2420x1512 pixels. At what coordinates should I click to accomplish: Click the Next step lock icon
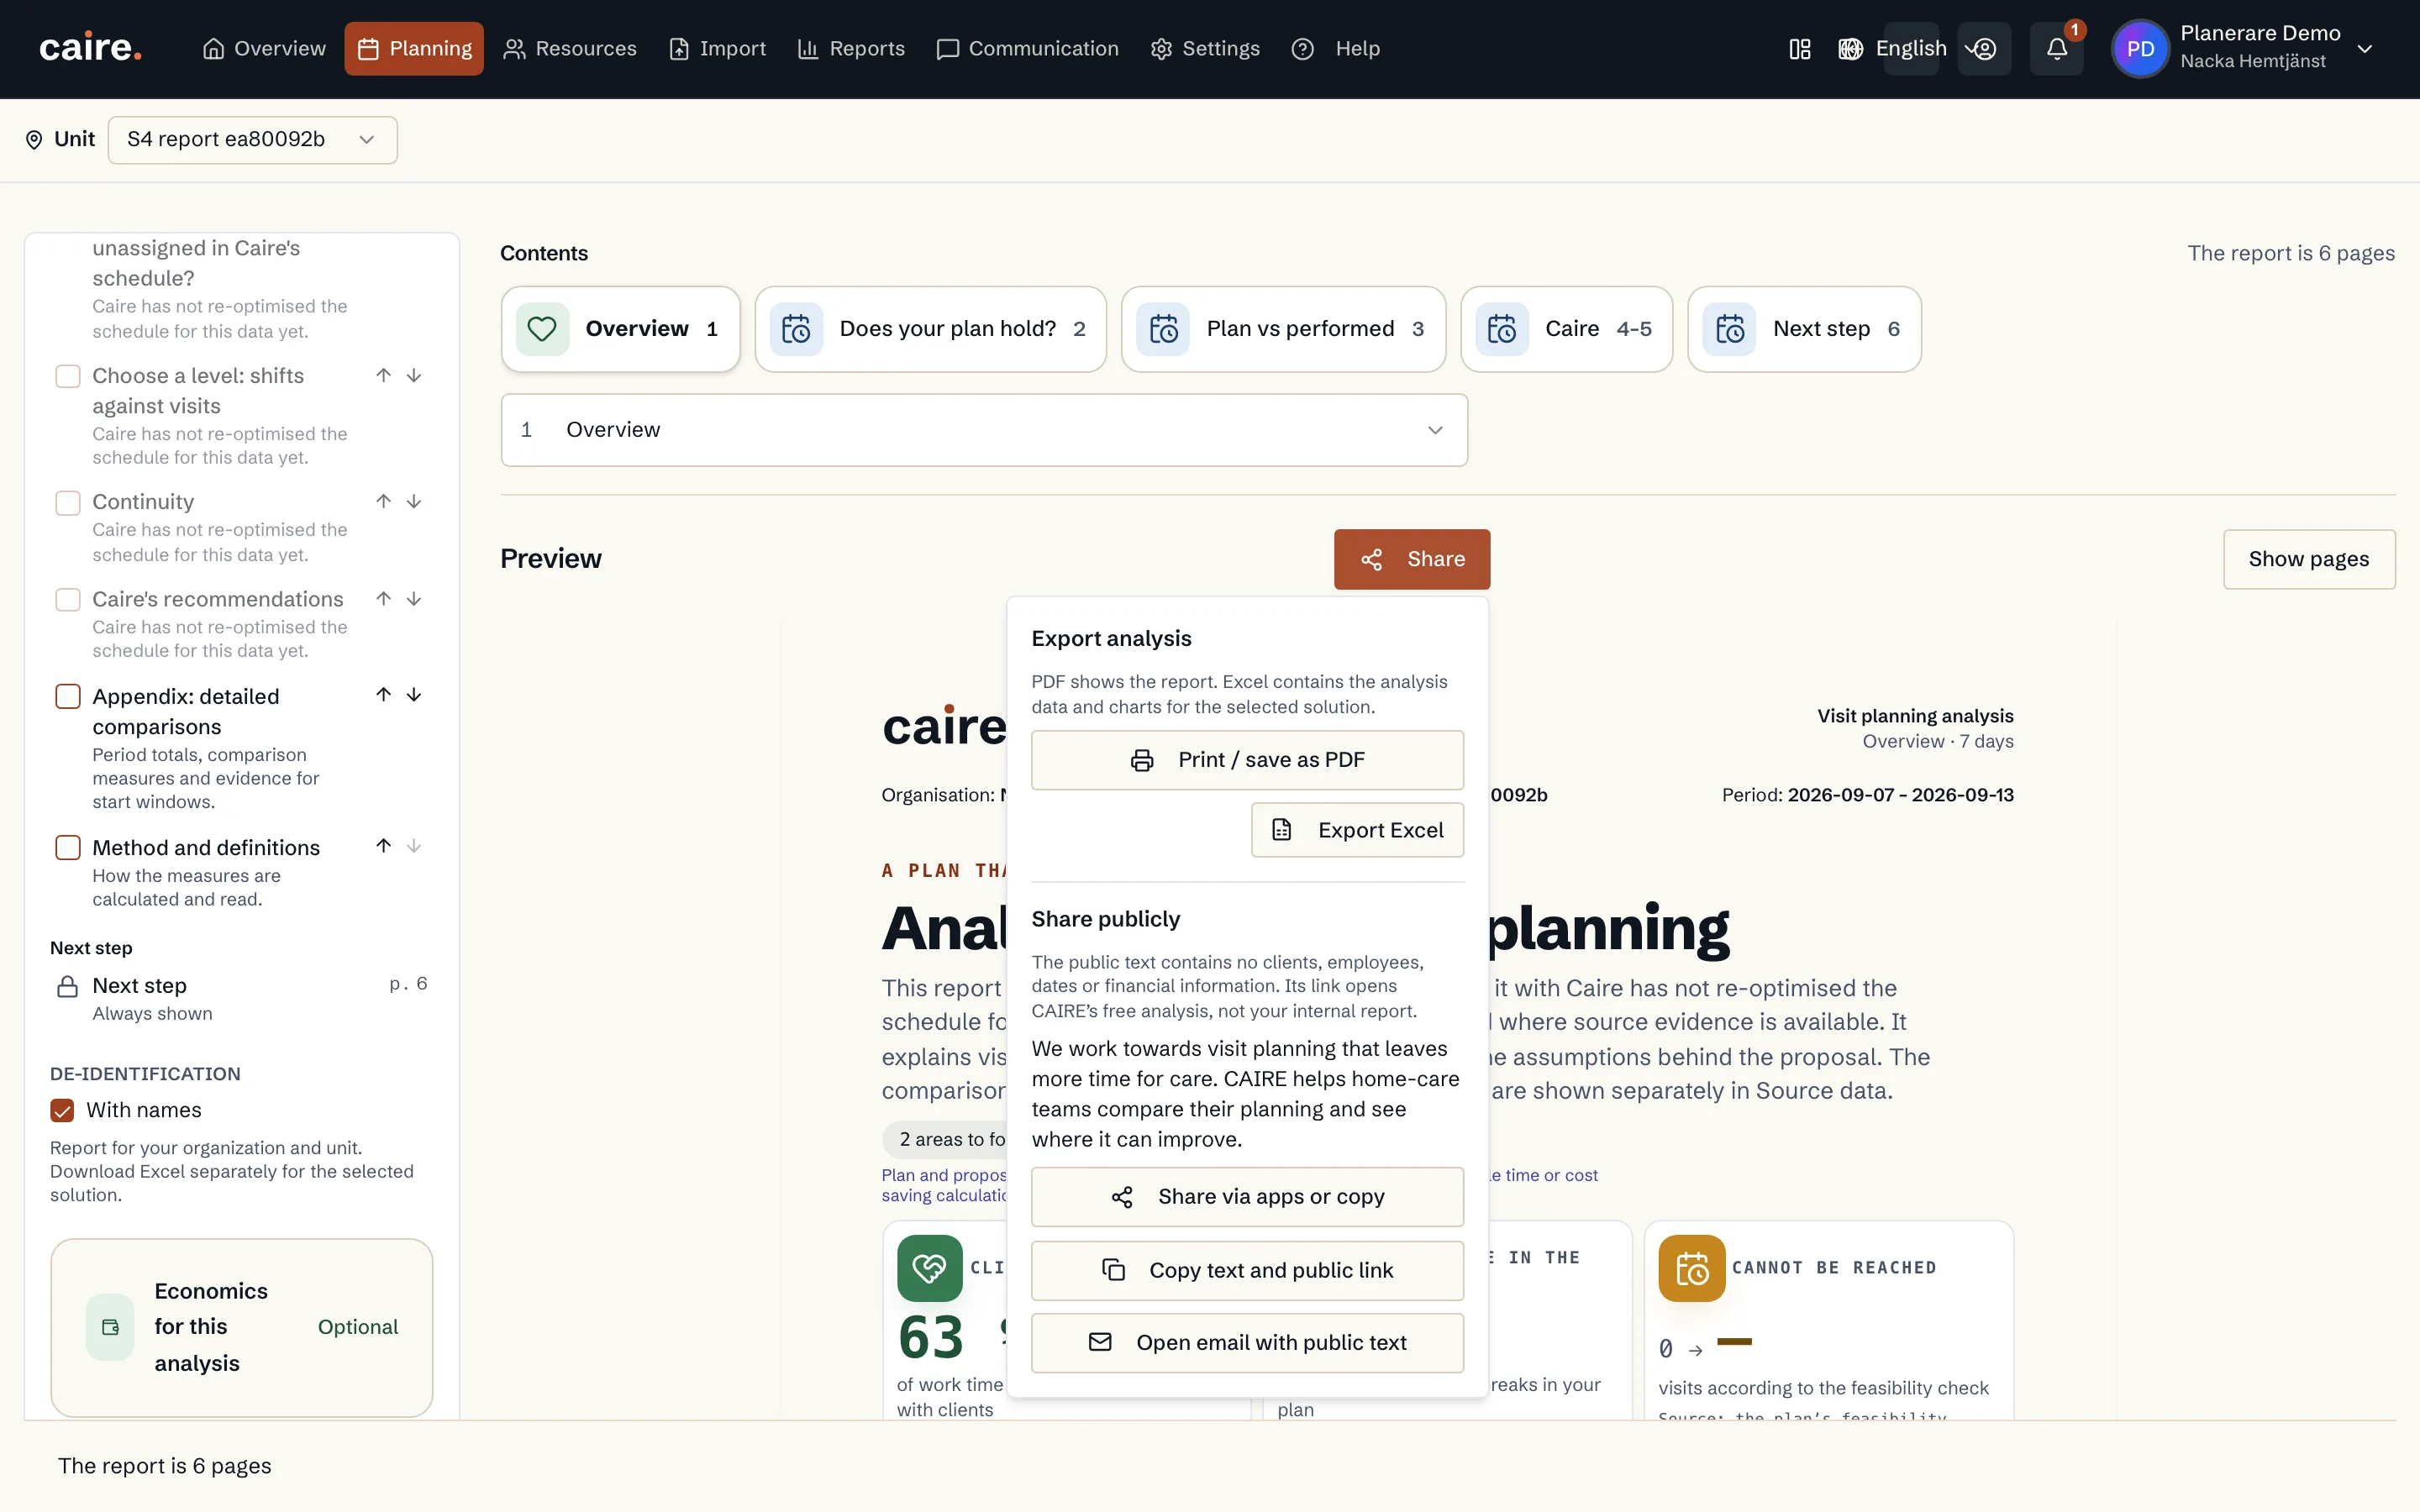(67, 986)
